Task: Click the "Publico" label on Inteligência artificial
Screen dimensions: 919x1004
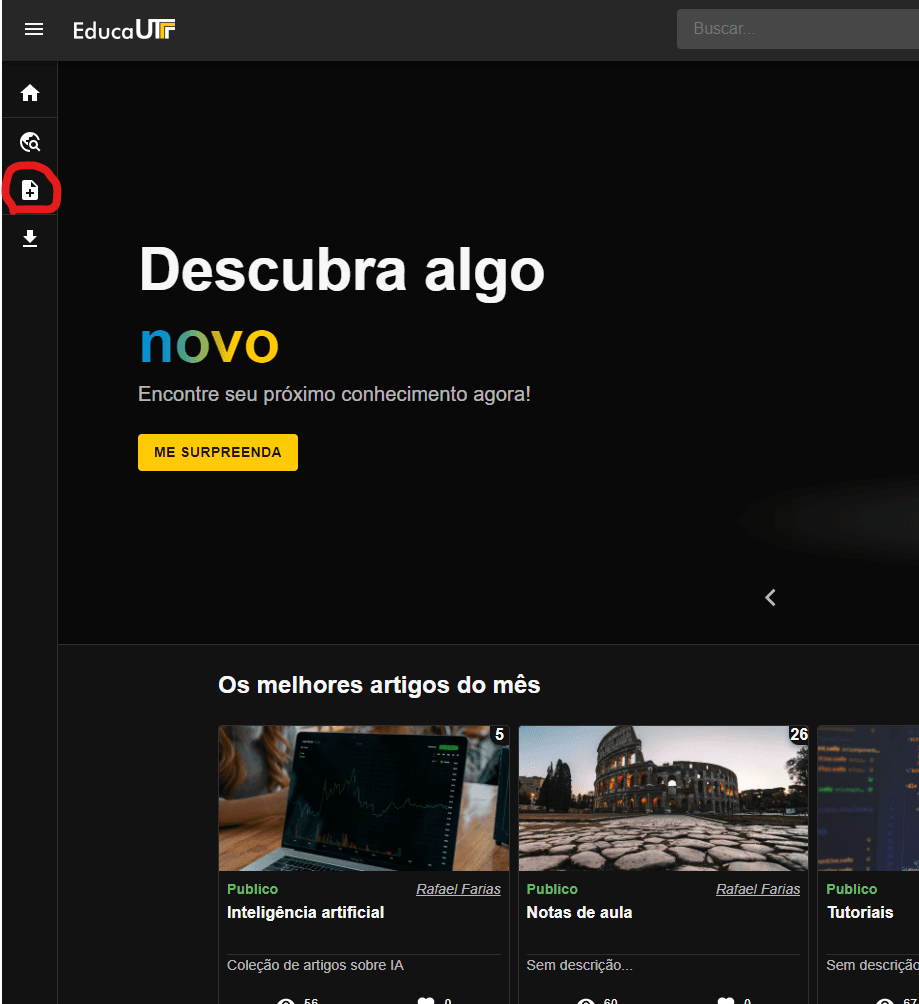Action: point(252,889)
